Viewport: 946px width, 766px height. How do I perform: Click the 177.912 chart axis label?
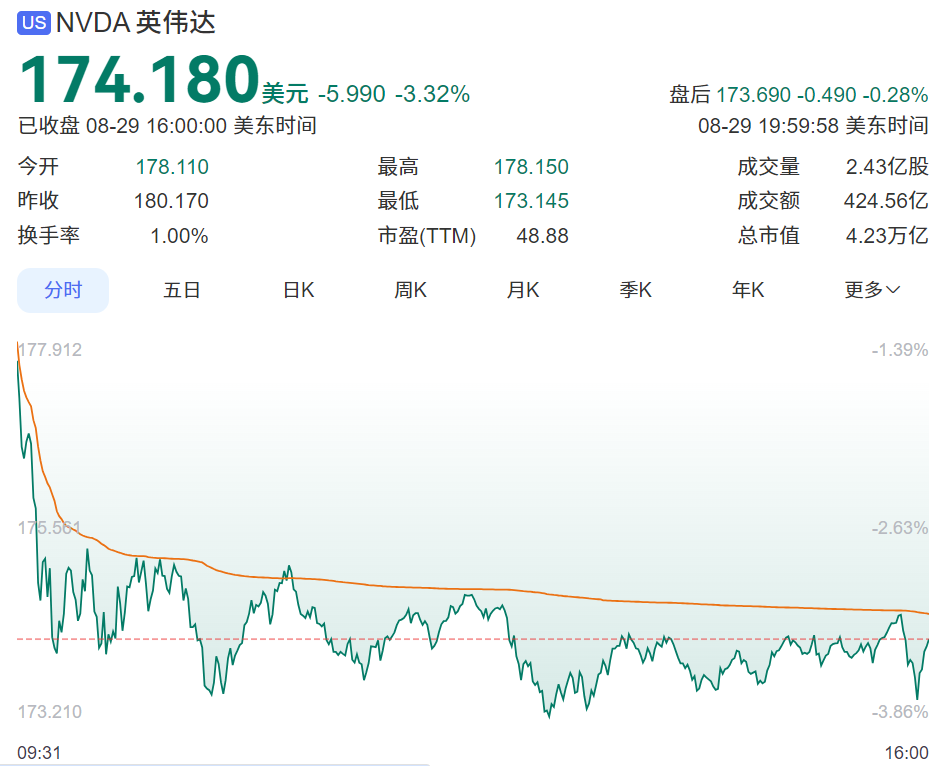click(x=50, y=350)
